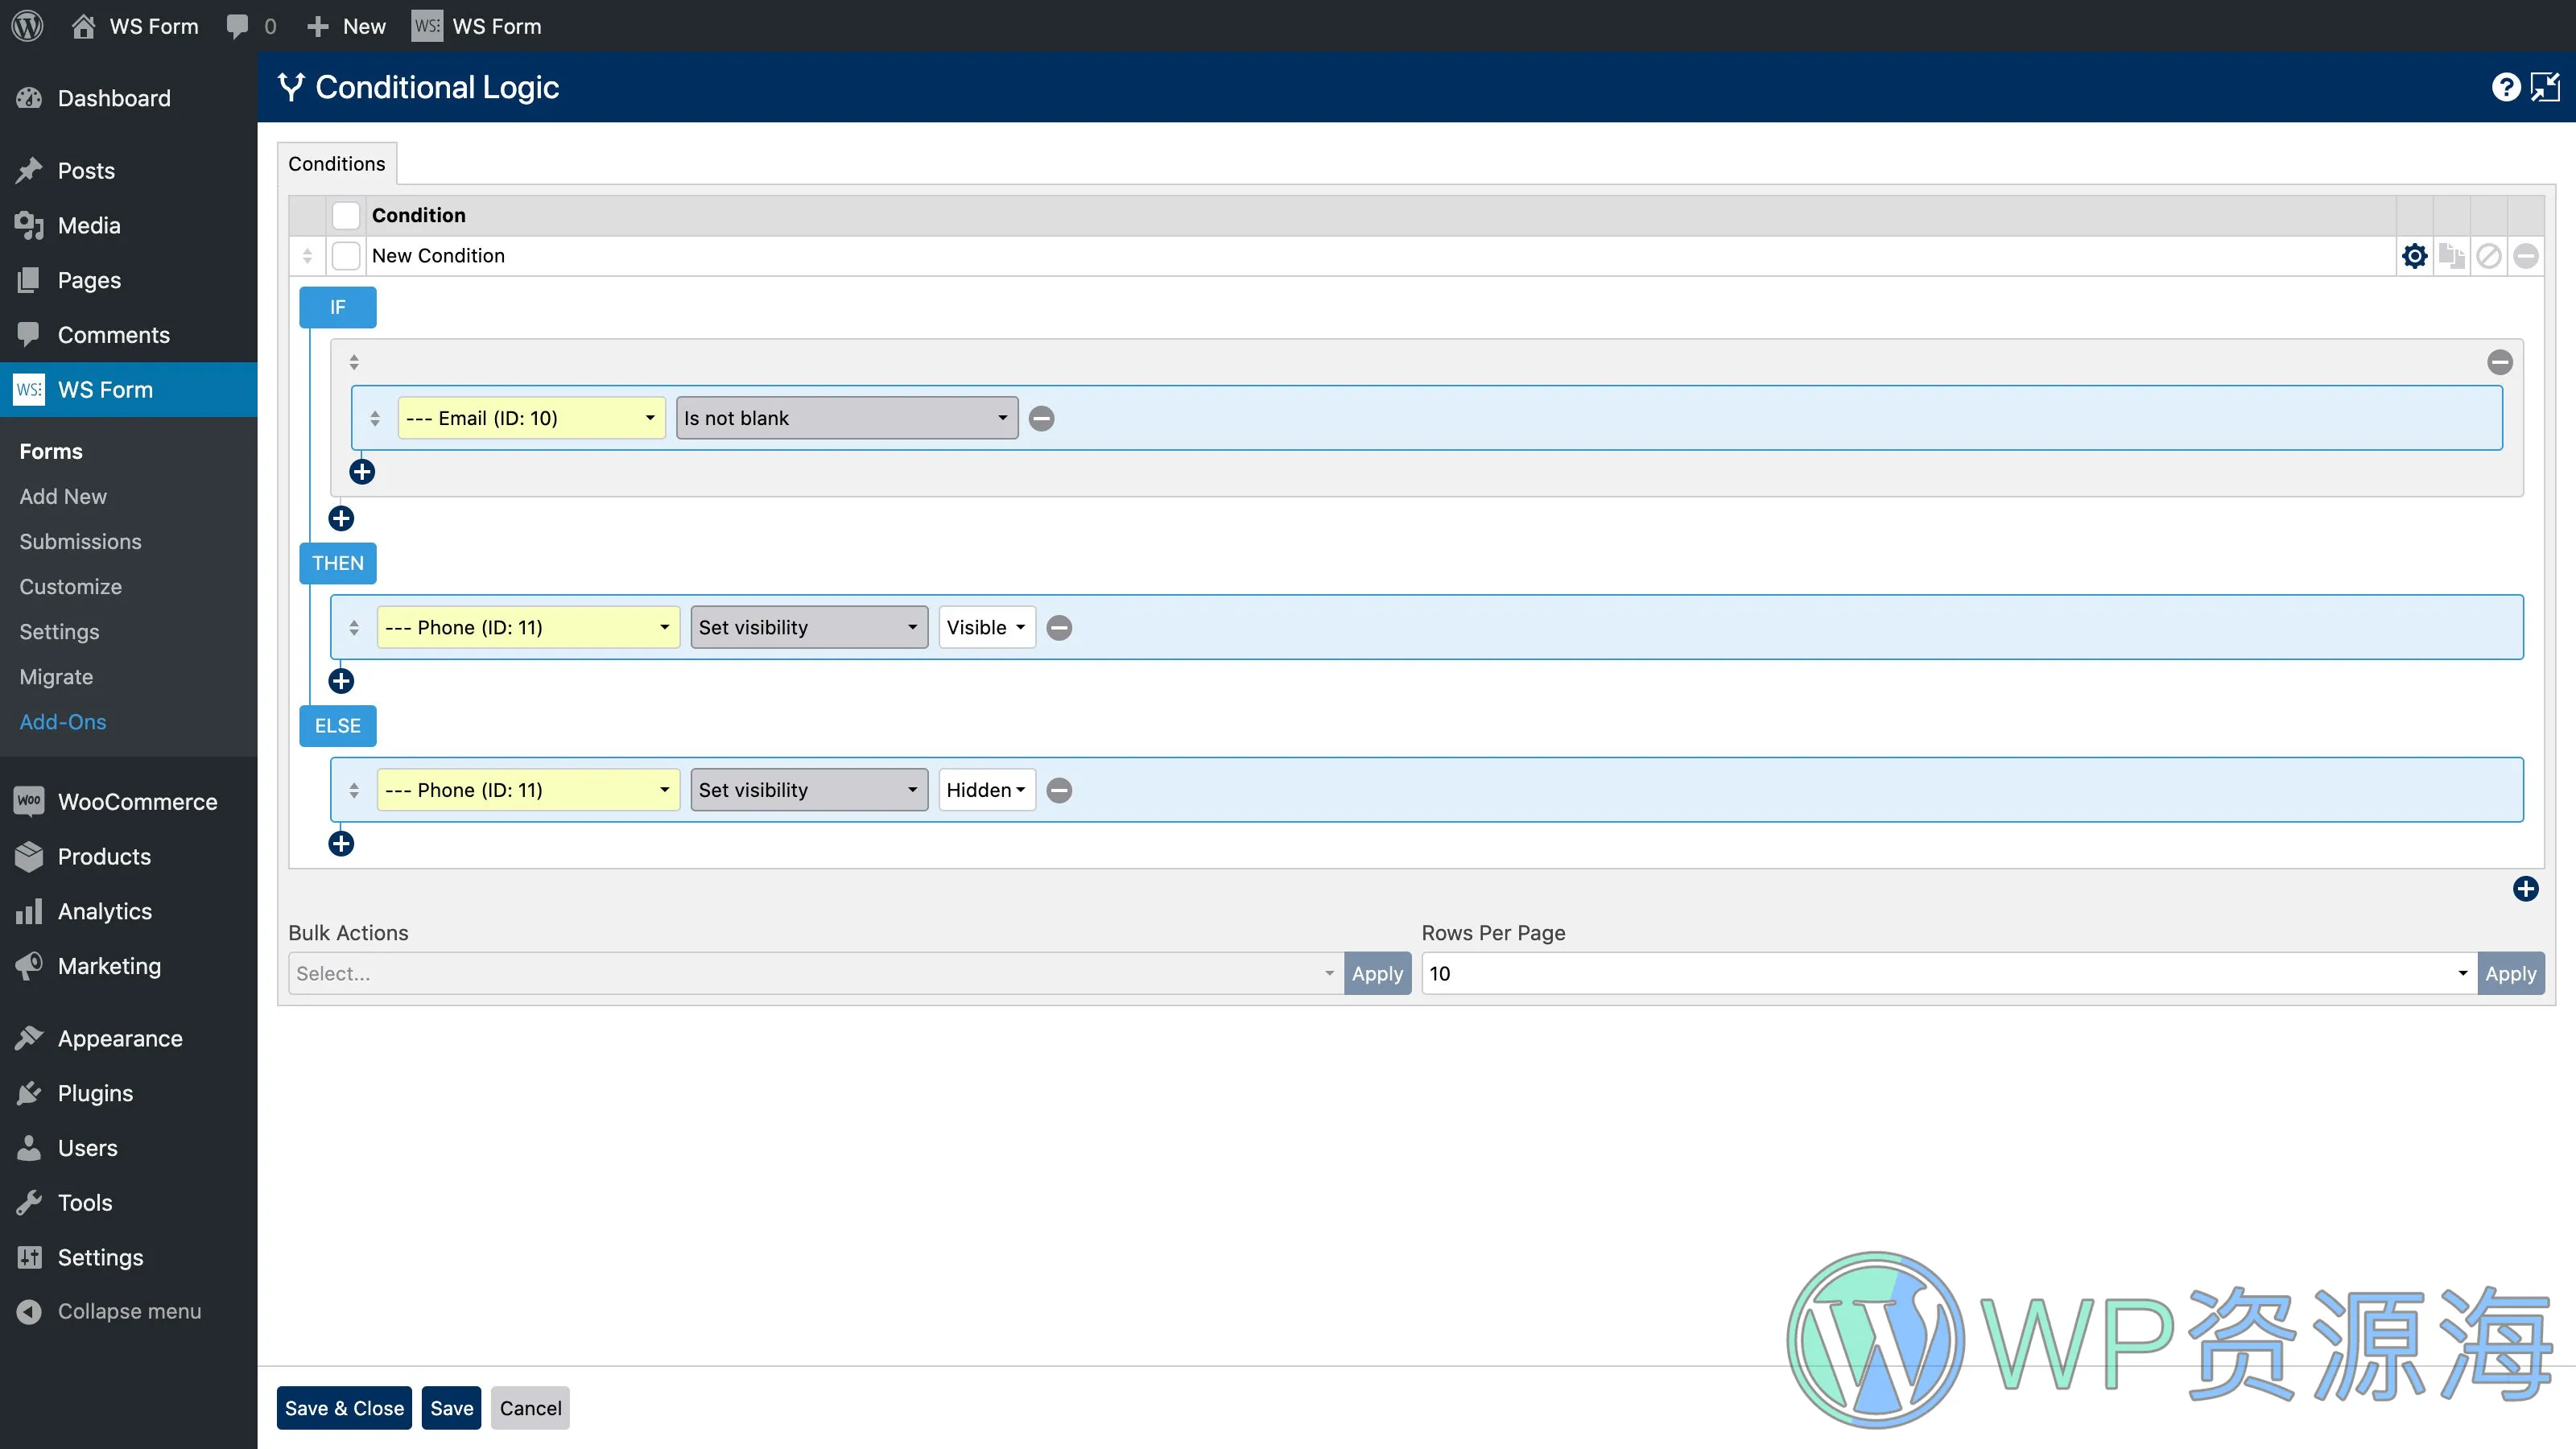Open the WordPress logo menu
The width and height of the screenshot is (2576, 1449).
[x=27, y=26]
